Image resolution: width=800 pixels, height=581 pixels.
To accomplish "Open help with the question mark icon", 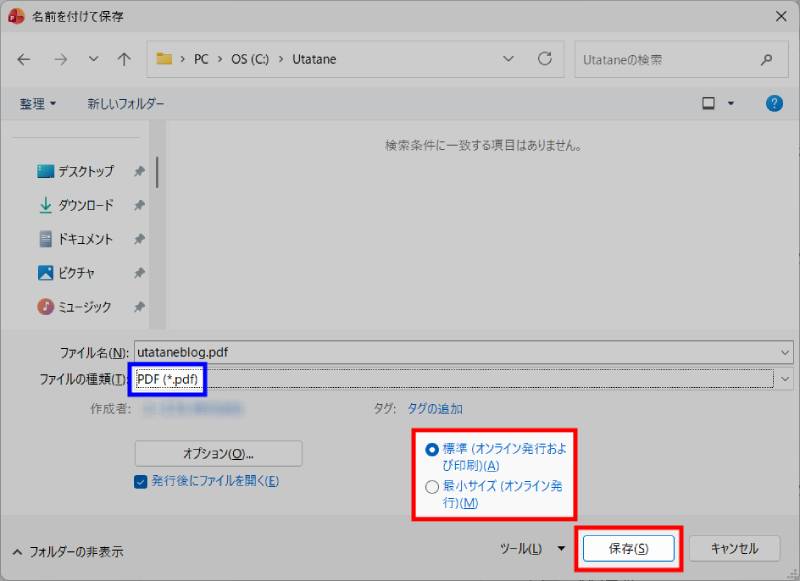I will [x=777, y=103].
